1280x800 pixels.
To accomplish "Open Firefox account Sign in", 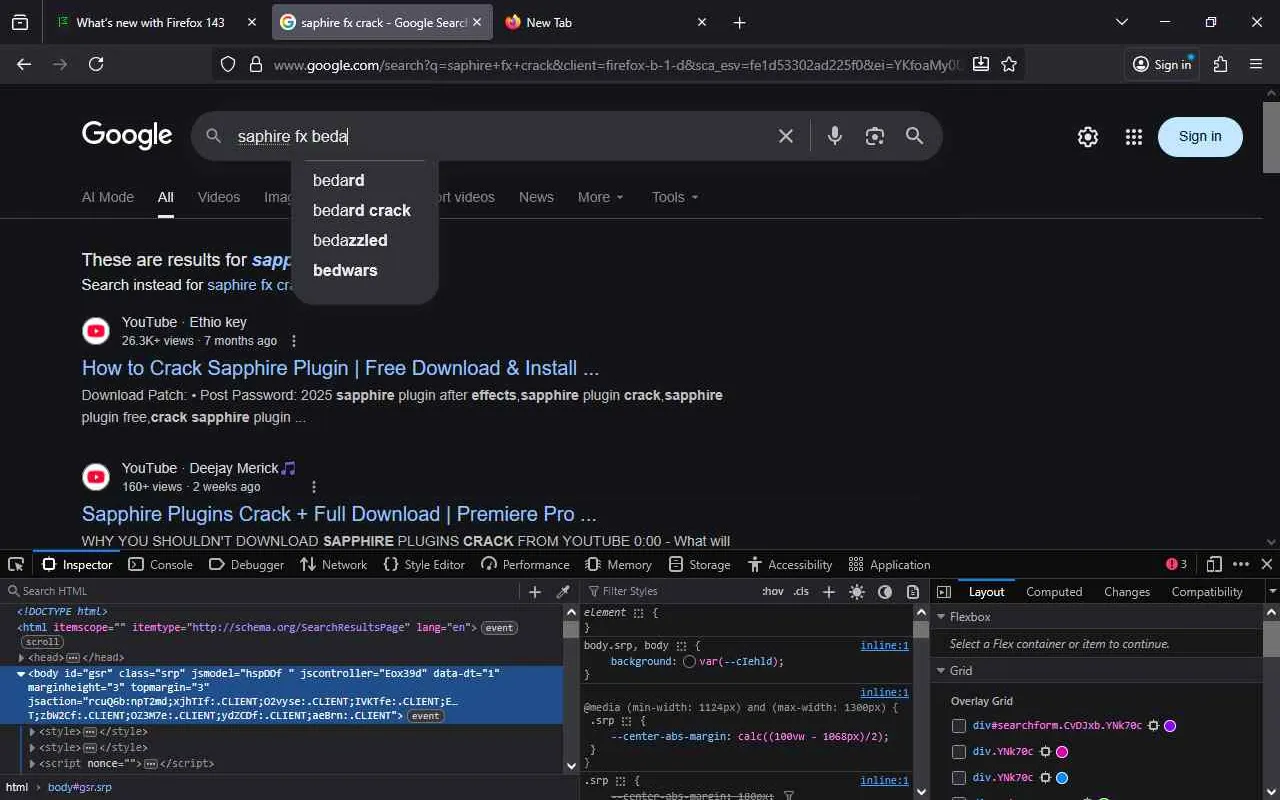I will pyautogui.click(x=1162, y=64).
